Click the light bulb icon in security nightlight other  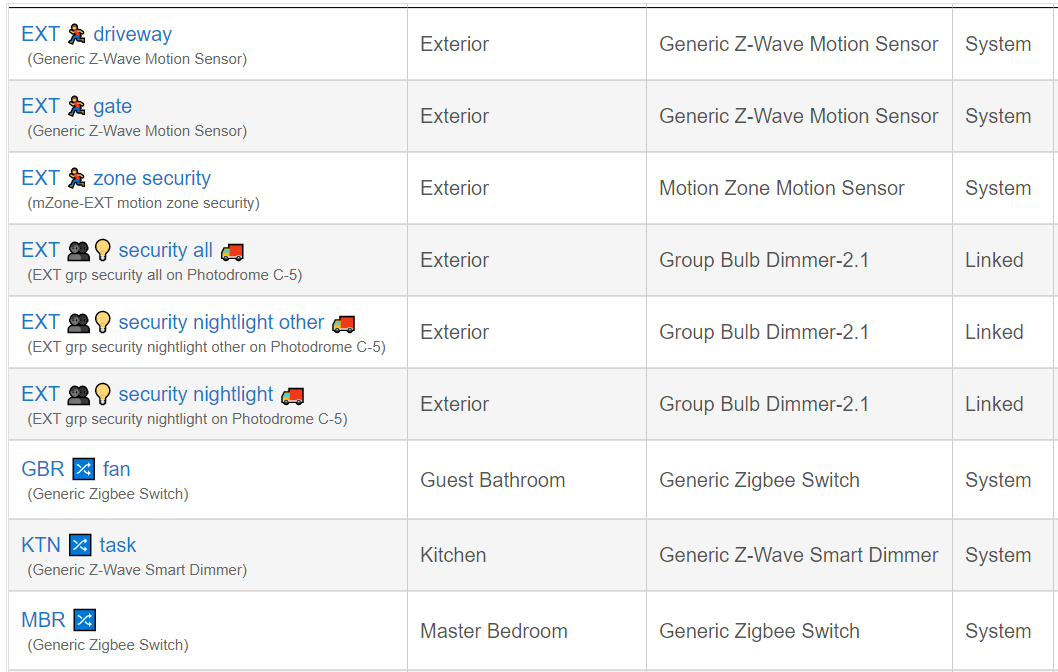pyautogui.click(x=103, y=322)
